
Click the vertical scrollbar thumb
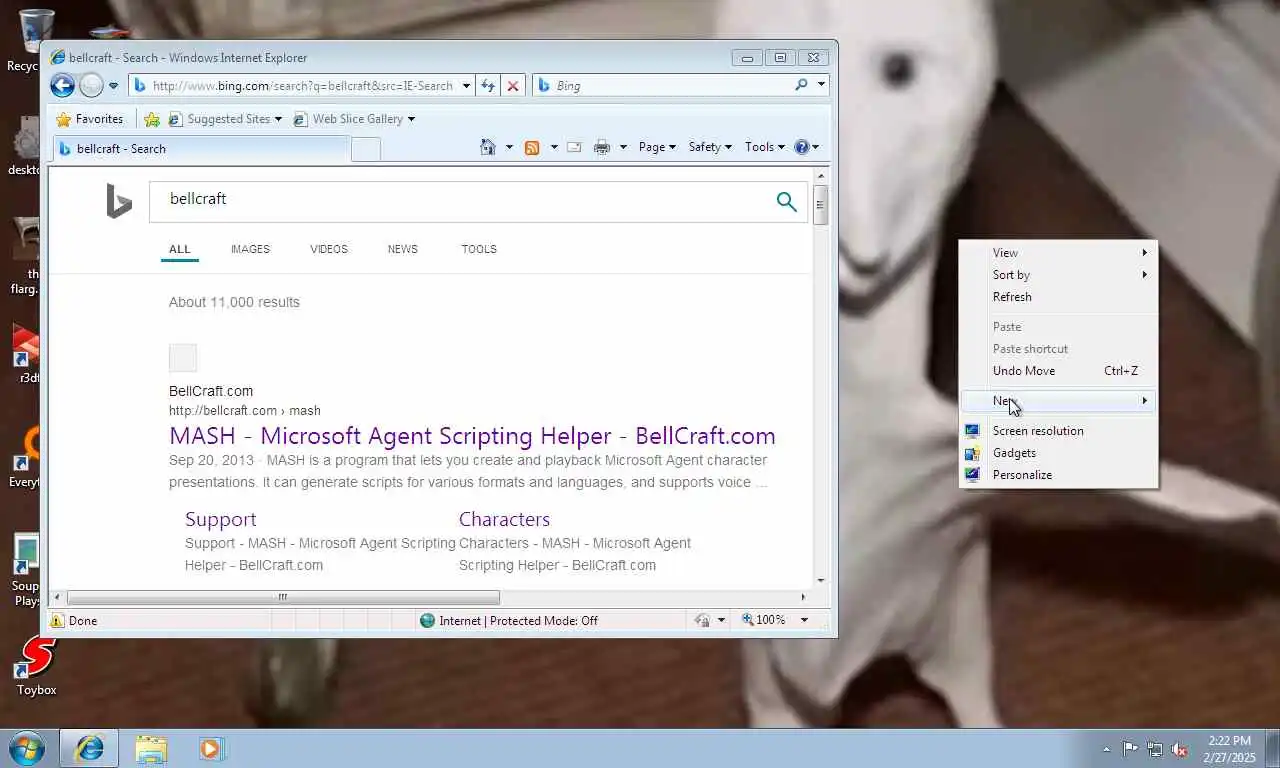point(820,205)
